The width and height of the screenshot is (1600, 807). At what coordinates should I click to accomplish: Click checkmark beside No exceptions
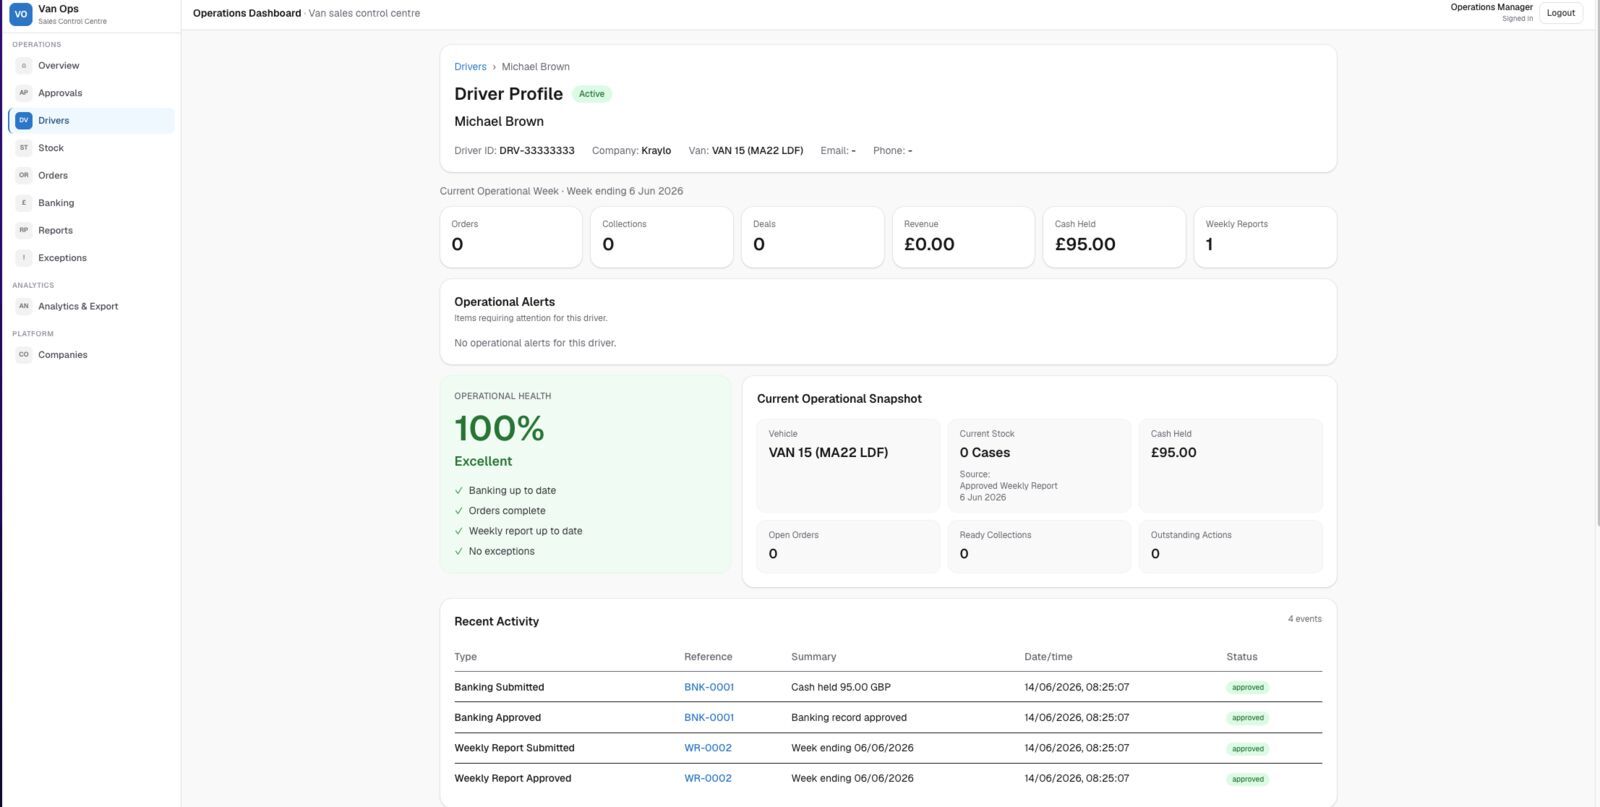(459, 552)
